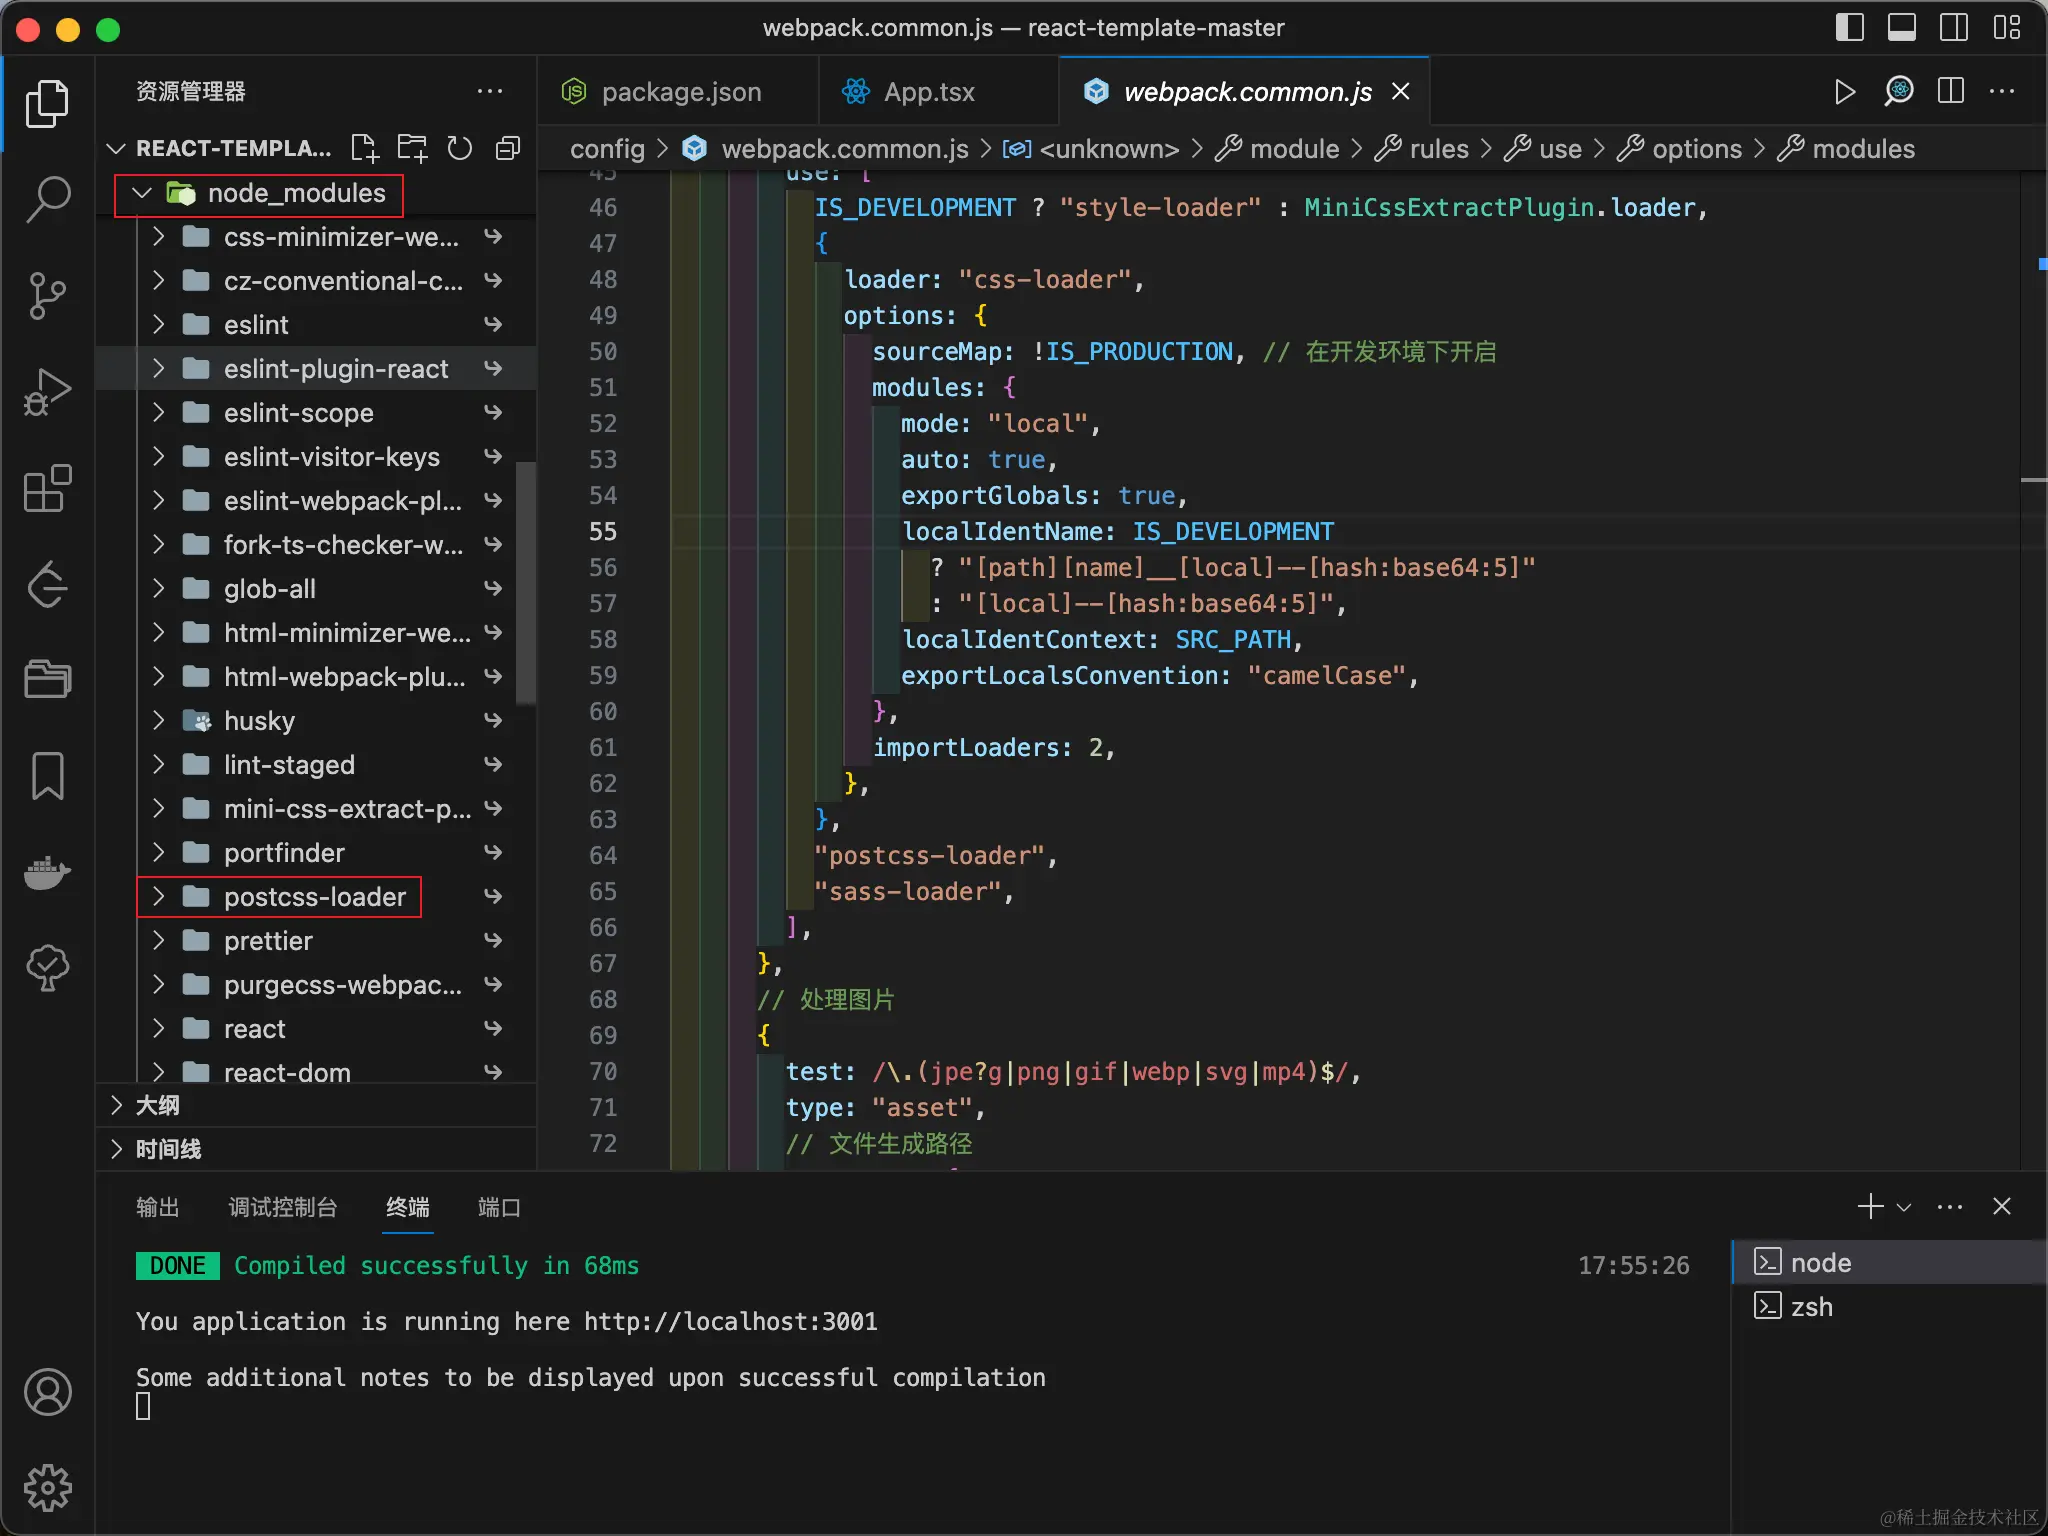
Task: Select the zsh terminal instance
Action: tap(1810, 1307)
